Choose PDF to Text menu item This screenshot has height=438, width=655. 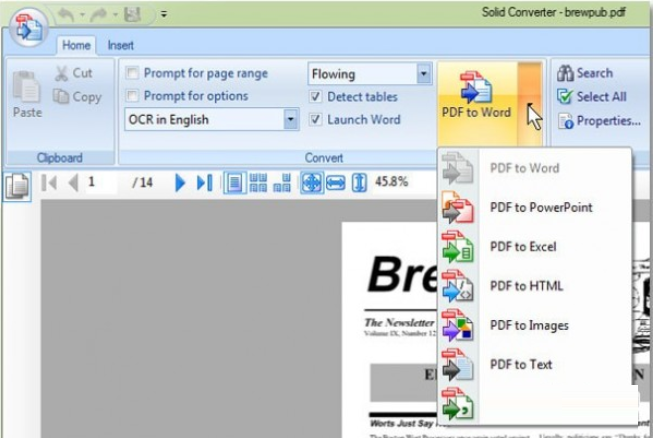point(534,365)
